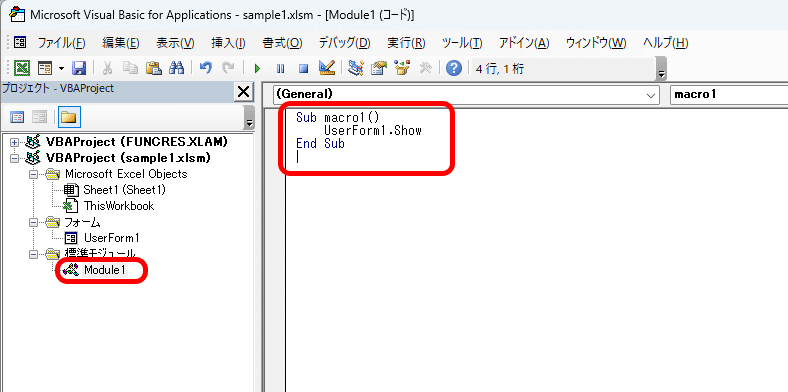Viewport: 788px width, 392px height.
Task: Select Module1 in the project tree
Action: click(x=104, y=270)
